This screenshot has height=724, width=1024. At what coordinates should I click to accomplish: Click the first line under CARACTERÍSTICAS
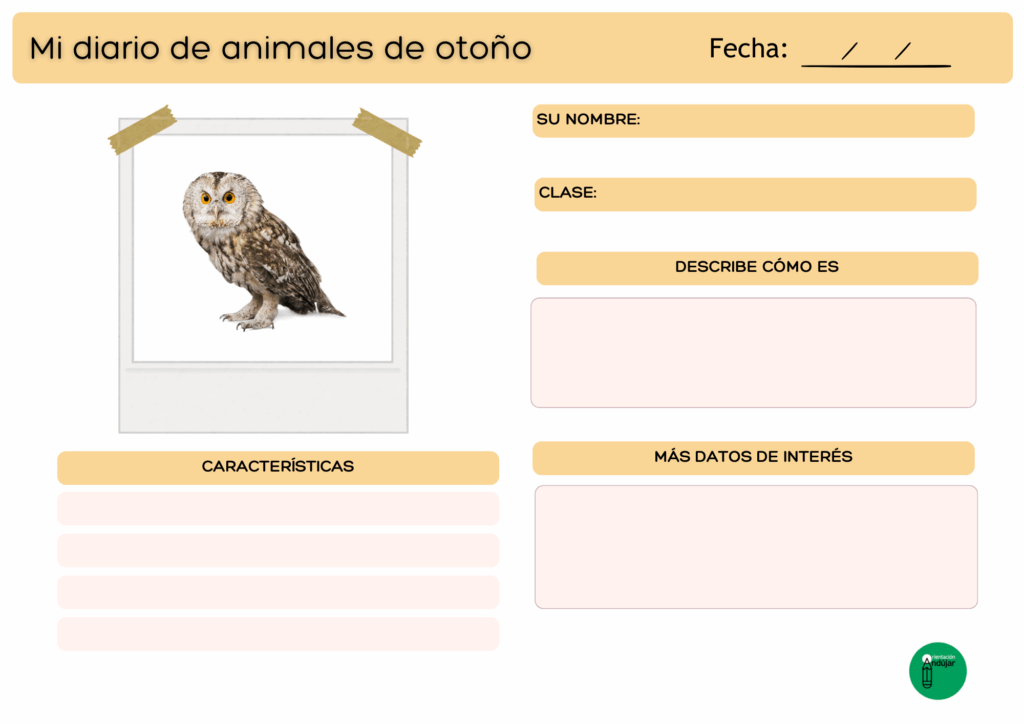tap(278, 508)
